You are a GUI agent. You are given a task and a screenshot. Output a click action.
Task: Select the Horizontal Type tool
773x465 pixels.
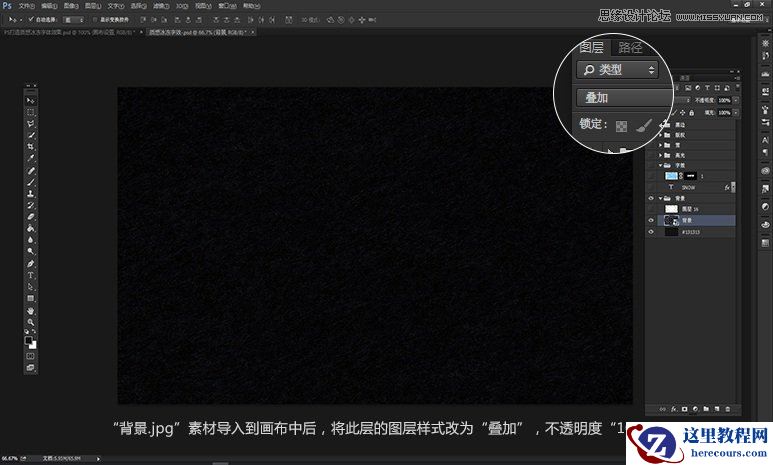pos(31,275)
